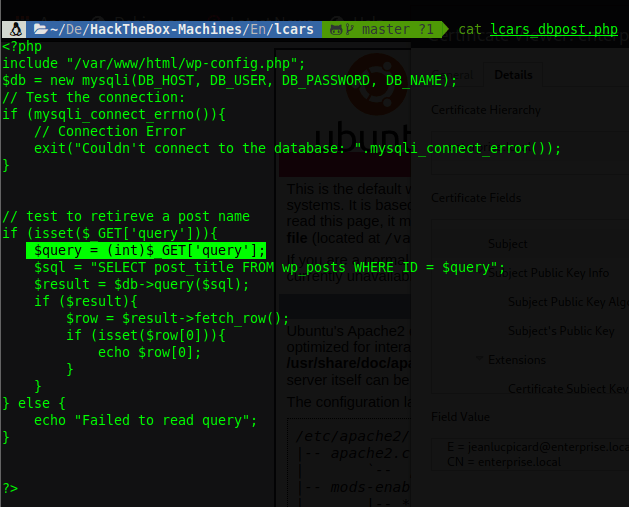Select Subject Public Key Algorithm item
The width and height of the screenshot is (629, 507).
point(568,302)
